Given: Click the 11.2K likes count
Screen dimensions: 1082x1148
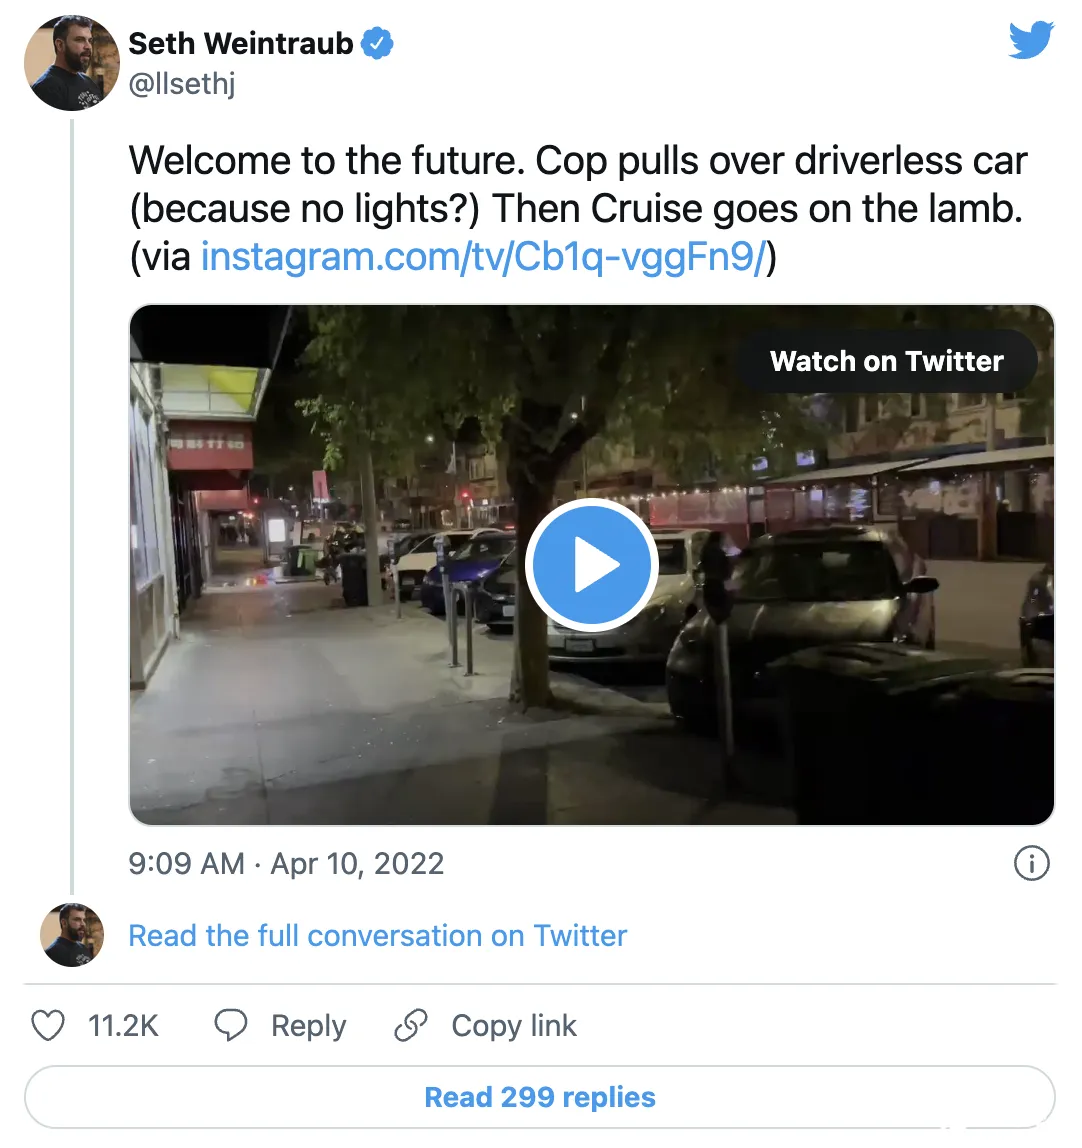Looking at the screenshot, I should click(x=123, y=1026).
